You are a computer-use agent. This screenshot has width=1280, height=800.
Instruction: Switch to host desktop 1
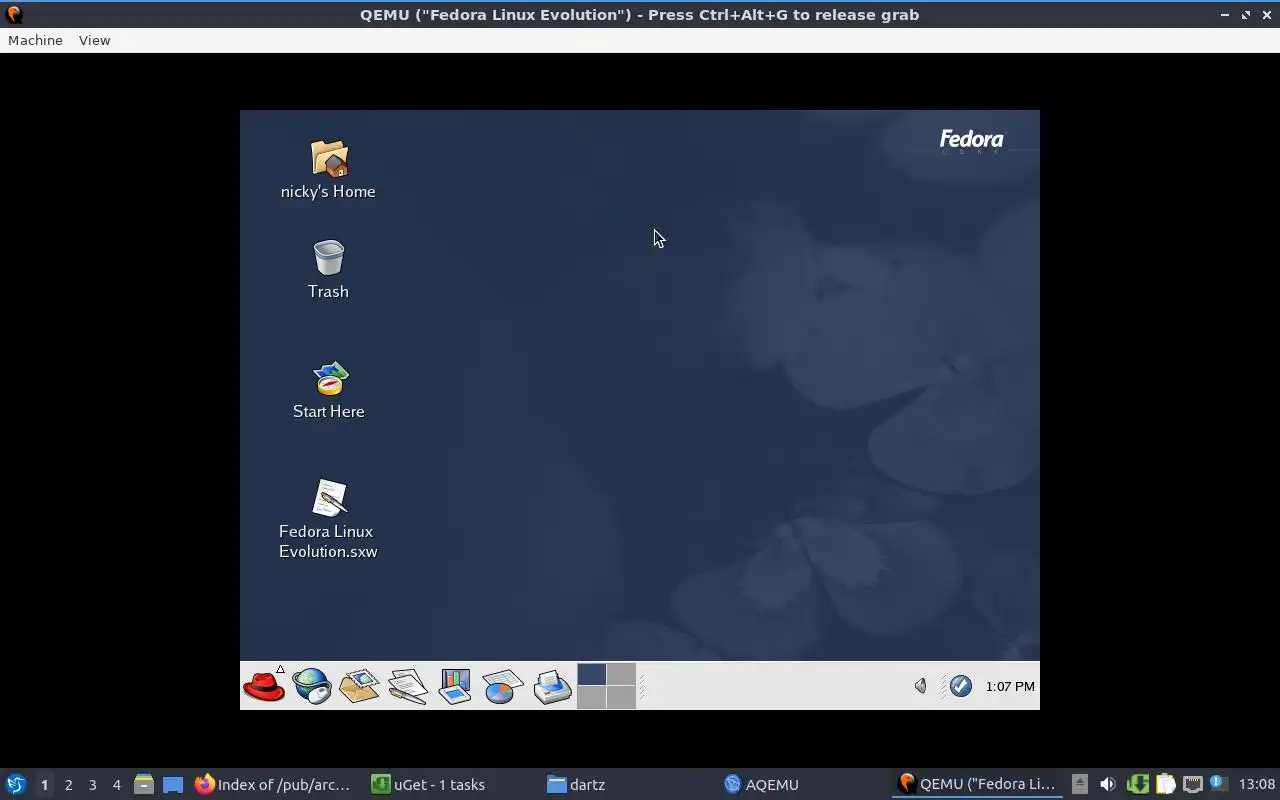click(x=44, y=785)
